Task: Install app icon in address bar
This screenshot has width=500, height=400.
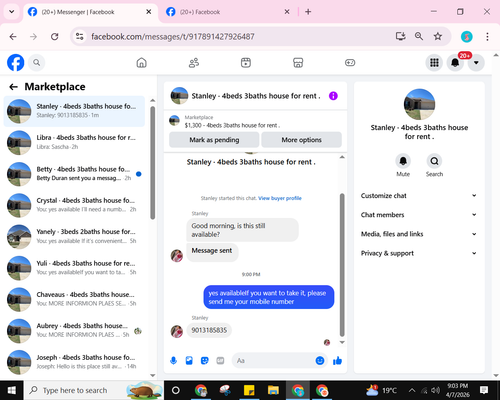Action: pos(400,36)
